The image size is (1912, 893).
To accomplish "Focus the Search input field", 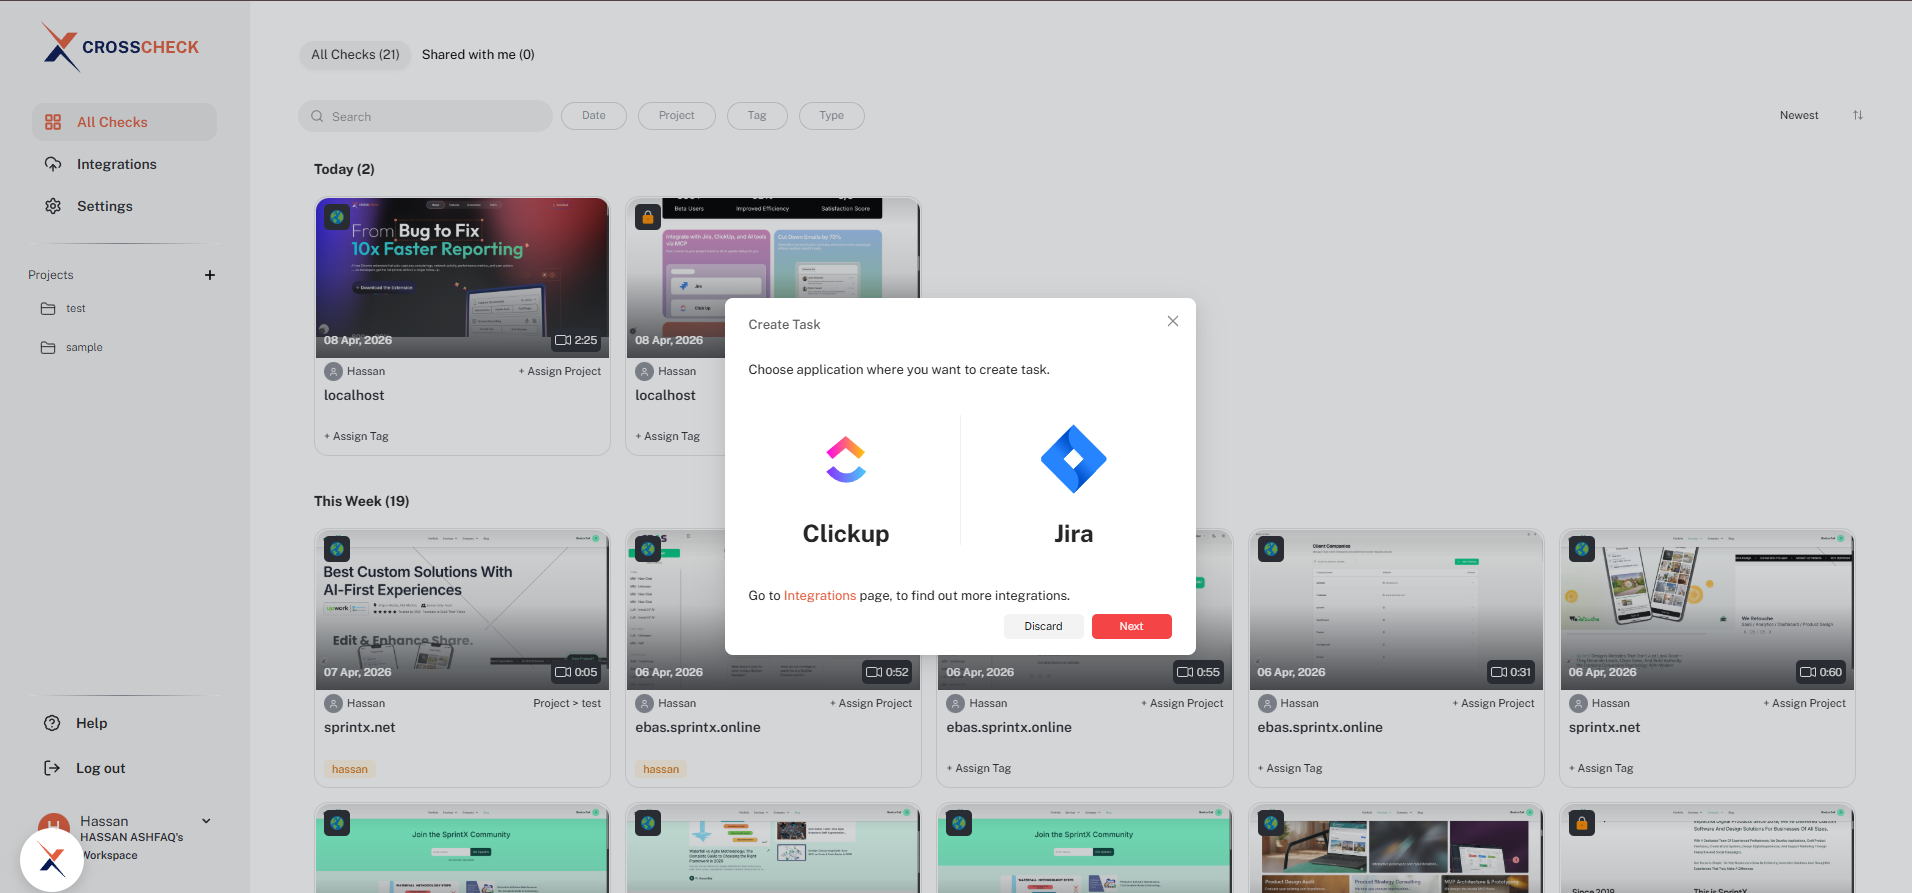I will point(425,116).
